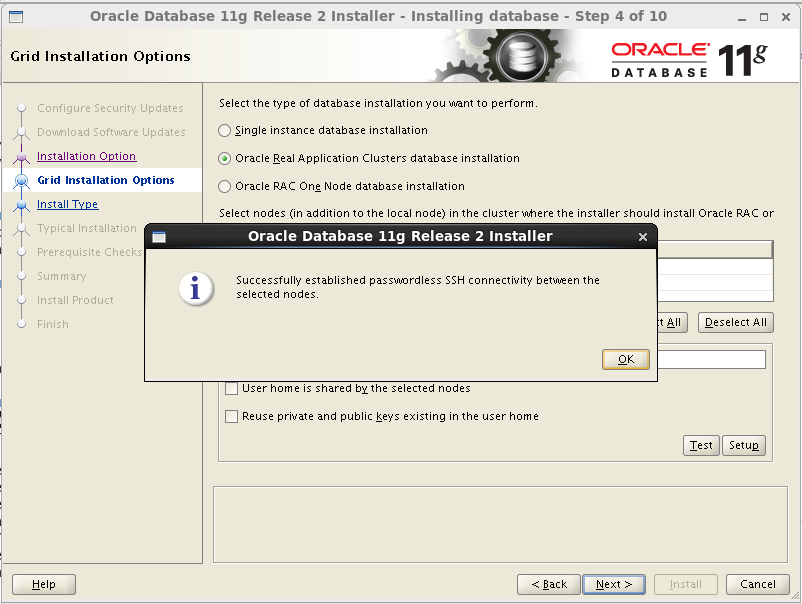Image resolution: width=802 pixels, height=604 pixels.
Task: Open the Install Type step link
Action: pos(68,204)
